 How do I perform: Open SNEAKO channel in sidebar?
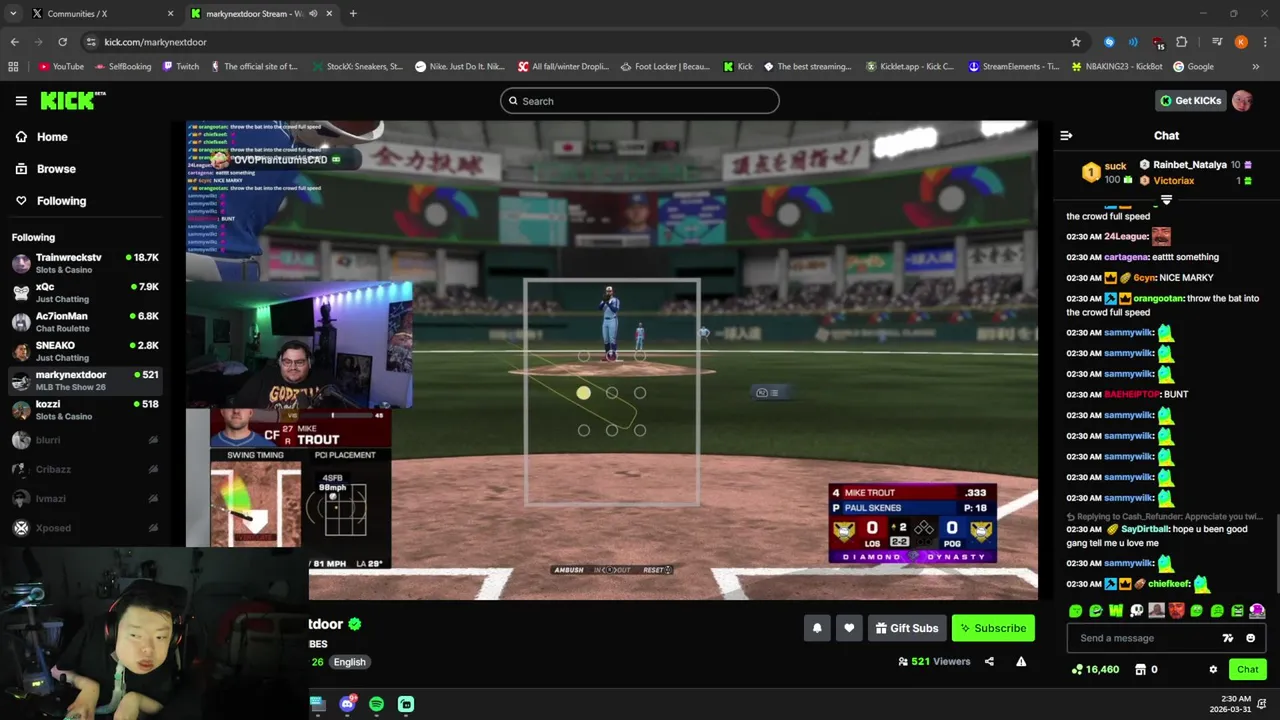84,351
